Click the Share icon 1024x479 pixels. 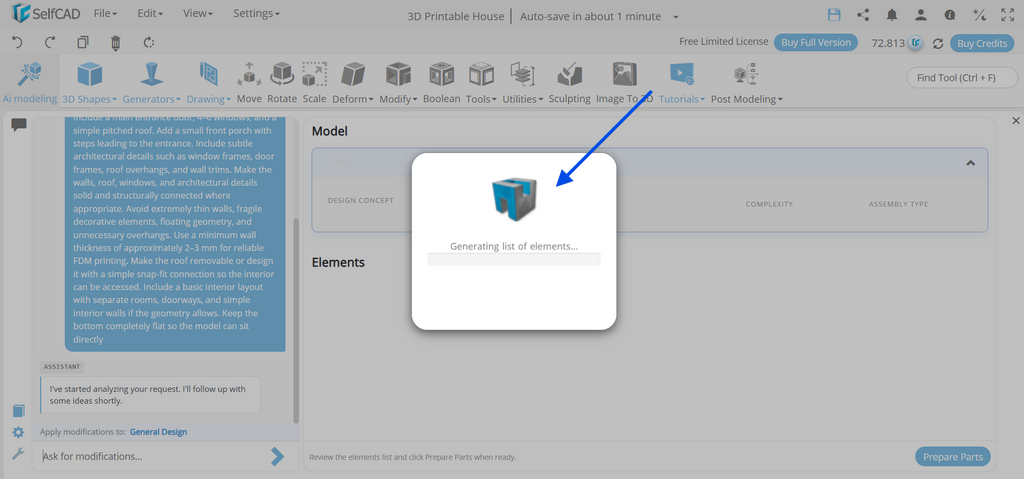[863, 15]
